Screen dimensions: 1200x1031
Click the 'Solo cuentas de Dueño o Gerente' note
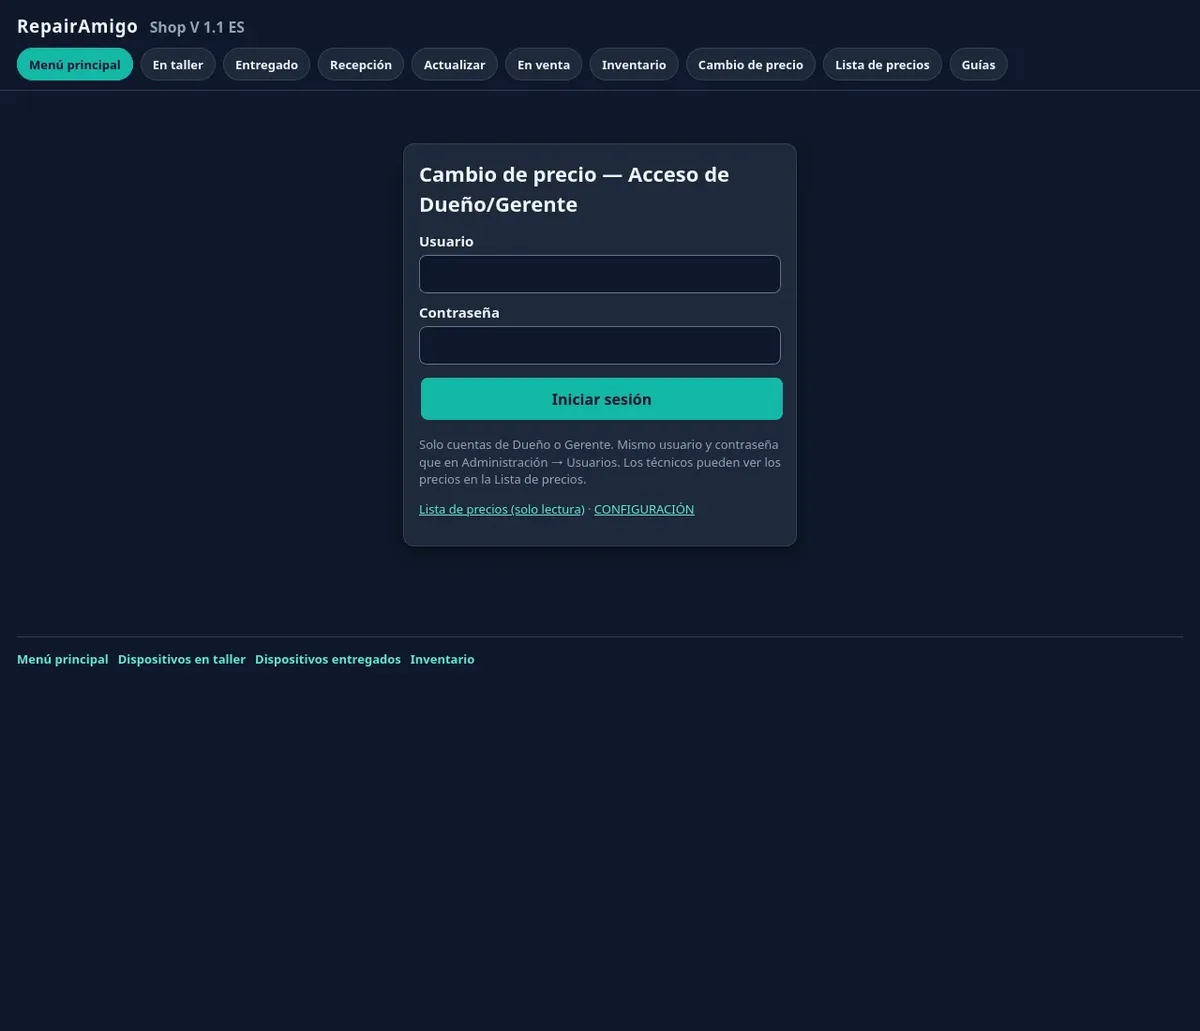(600, 462)
